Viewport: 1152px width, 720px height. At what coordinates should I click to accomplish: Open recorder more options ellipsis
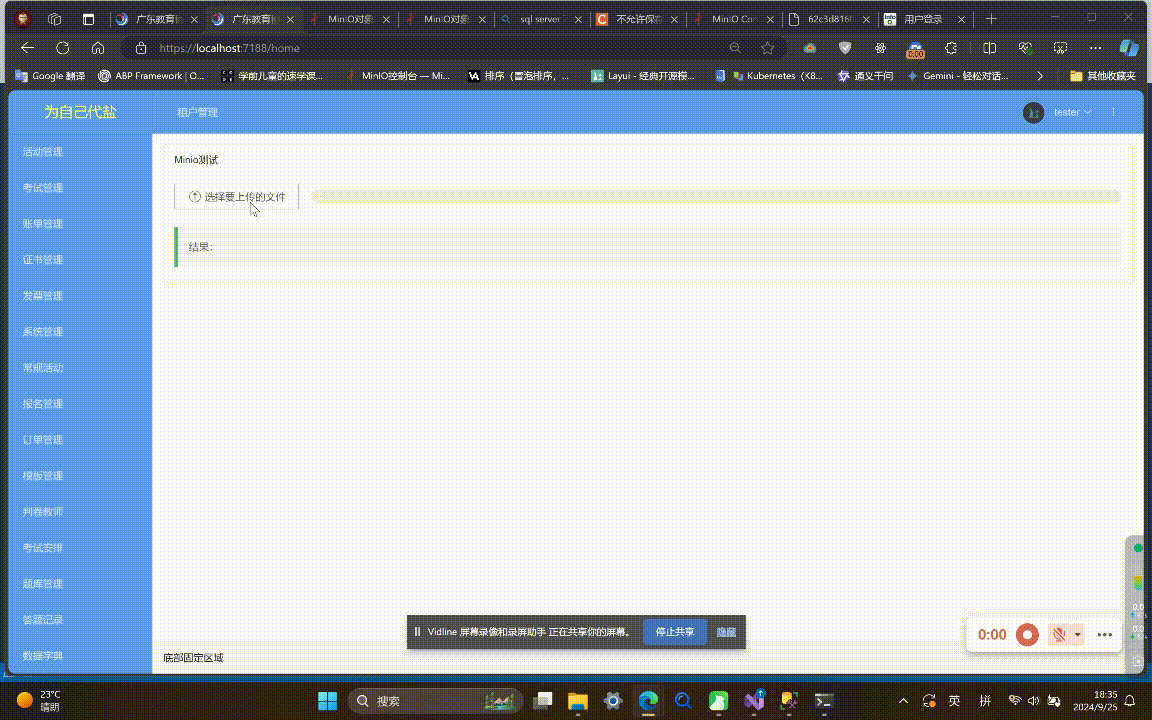pos(1104,635)
